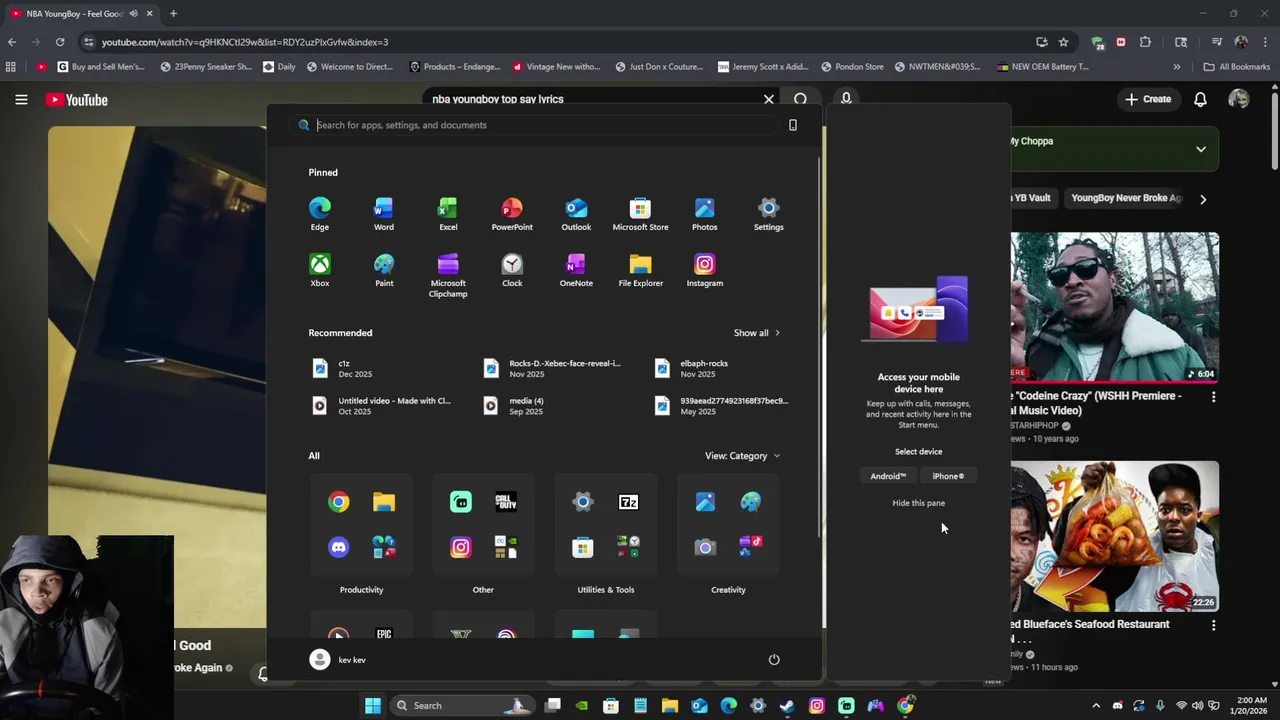Expand Show all recommended items
Screen dimensions: 1280x720
pos(756,333)
